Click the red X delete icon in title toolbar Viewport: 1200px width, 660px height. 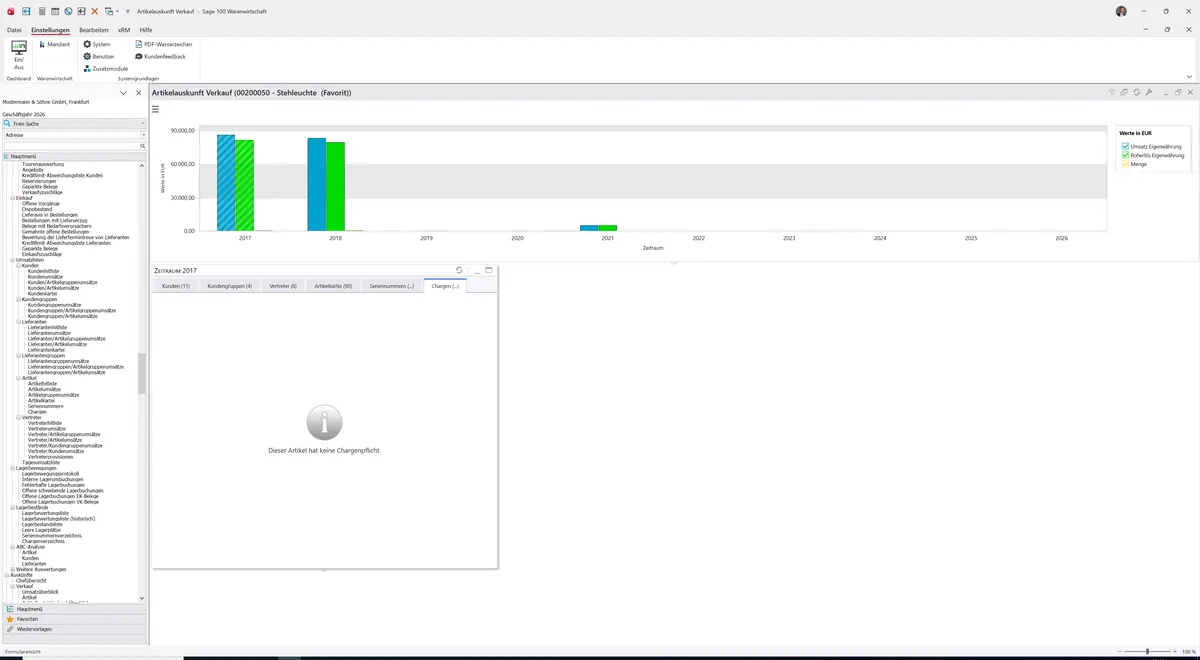point(95,11)
